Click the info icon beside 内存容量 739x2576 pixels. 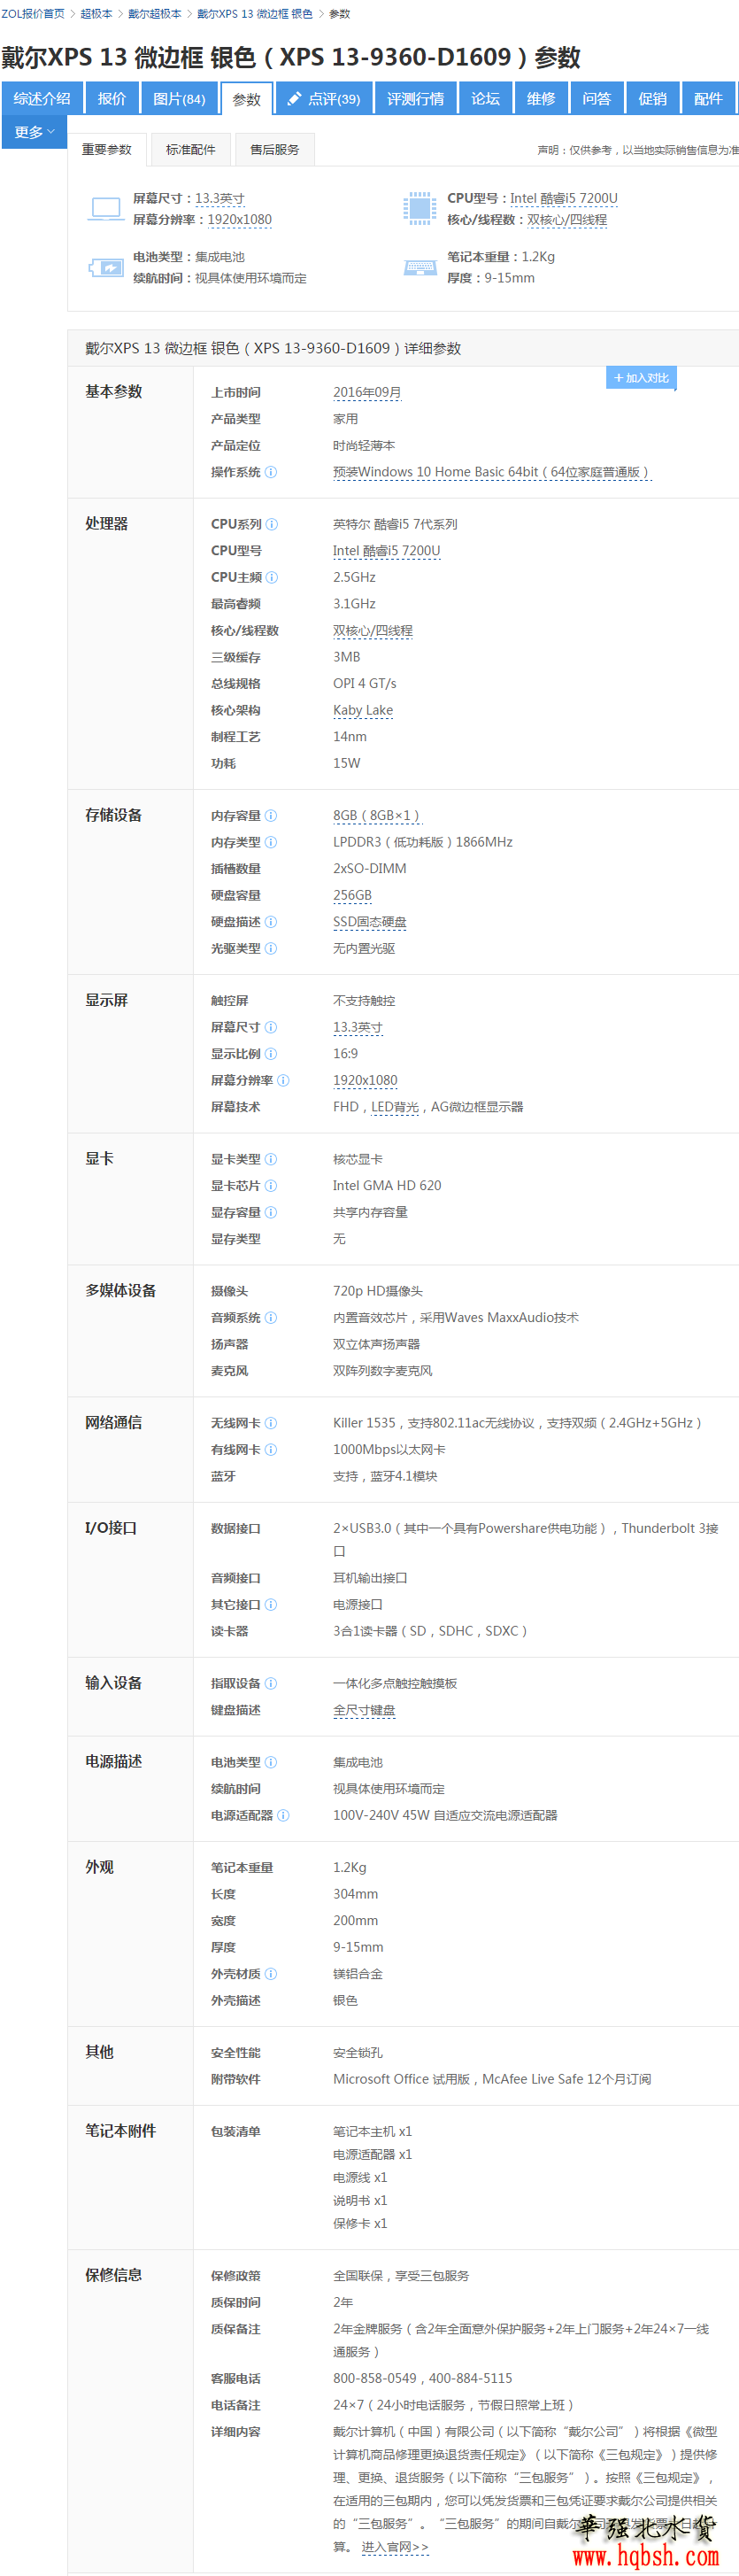click(x=271, y=816)
